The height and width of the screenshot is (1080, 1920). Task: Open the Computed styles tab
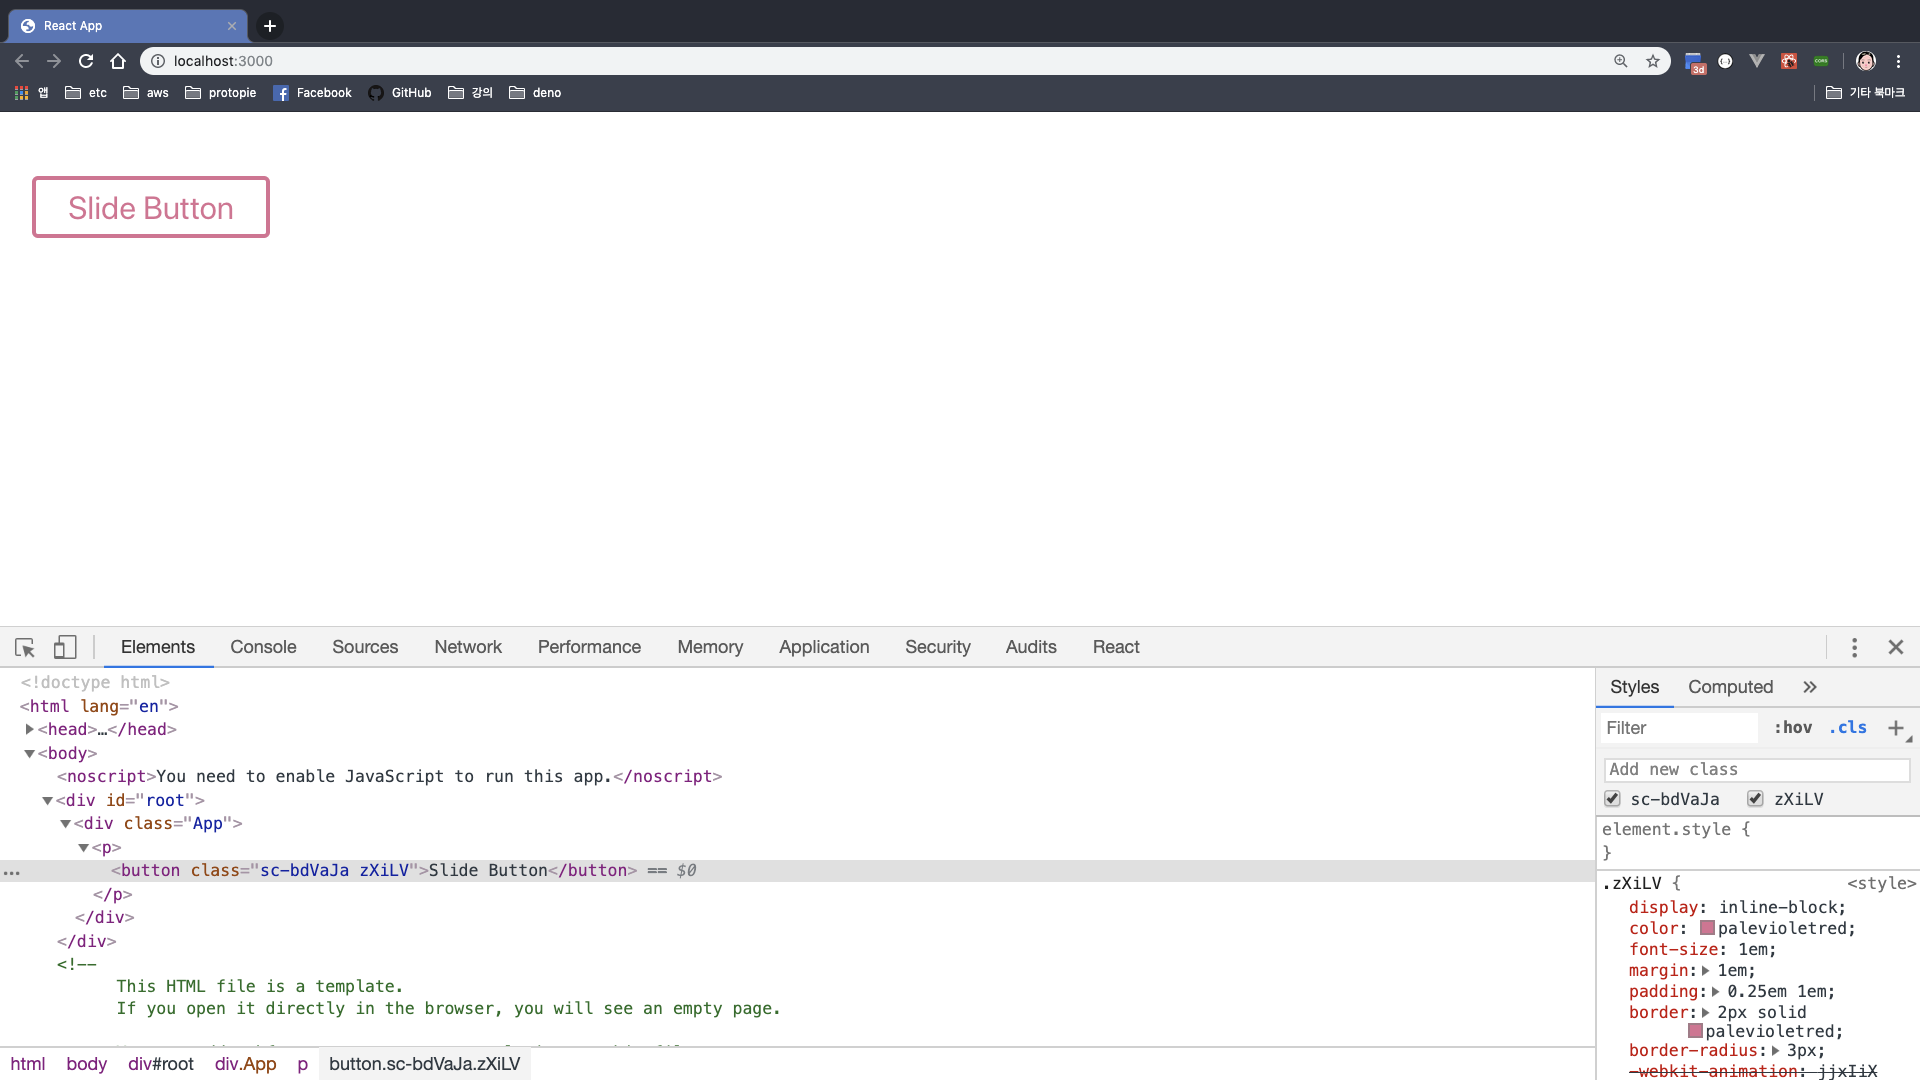[1730, 687]
